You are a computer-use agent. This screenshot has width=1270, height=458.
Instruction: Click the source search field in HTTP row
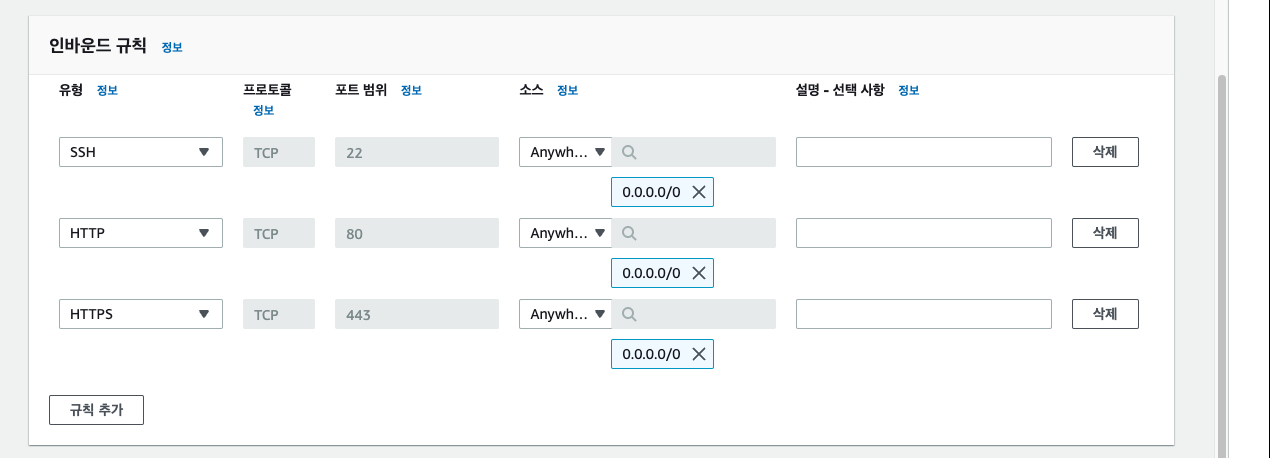point(693,233)
